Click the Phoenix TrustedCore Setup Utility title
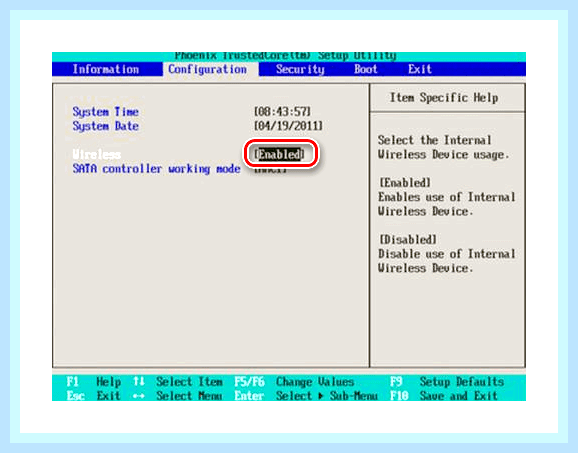578x453 pixels. click(x=285, y=56)
